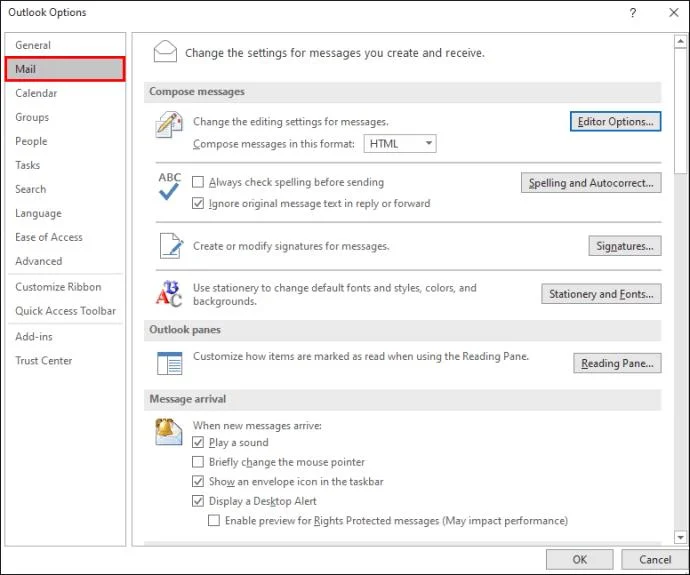This screenshot has height=575, width=690.
Task: Open Spelling and Autocorrect settings
Action: coord(591,183)
